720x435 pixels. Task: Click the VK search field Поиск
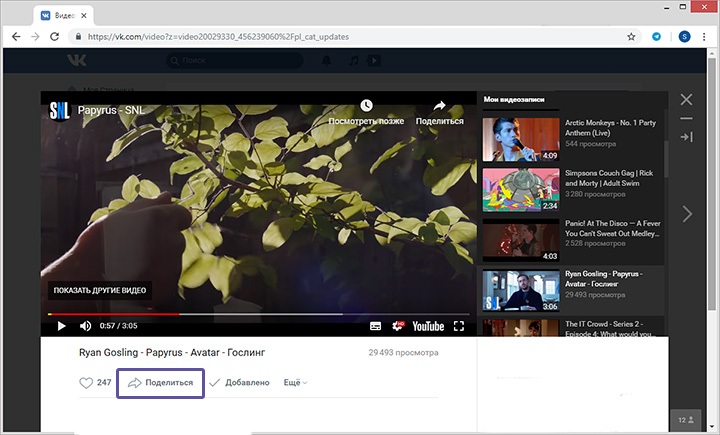point(235,61)
